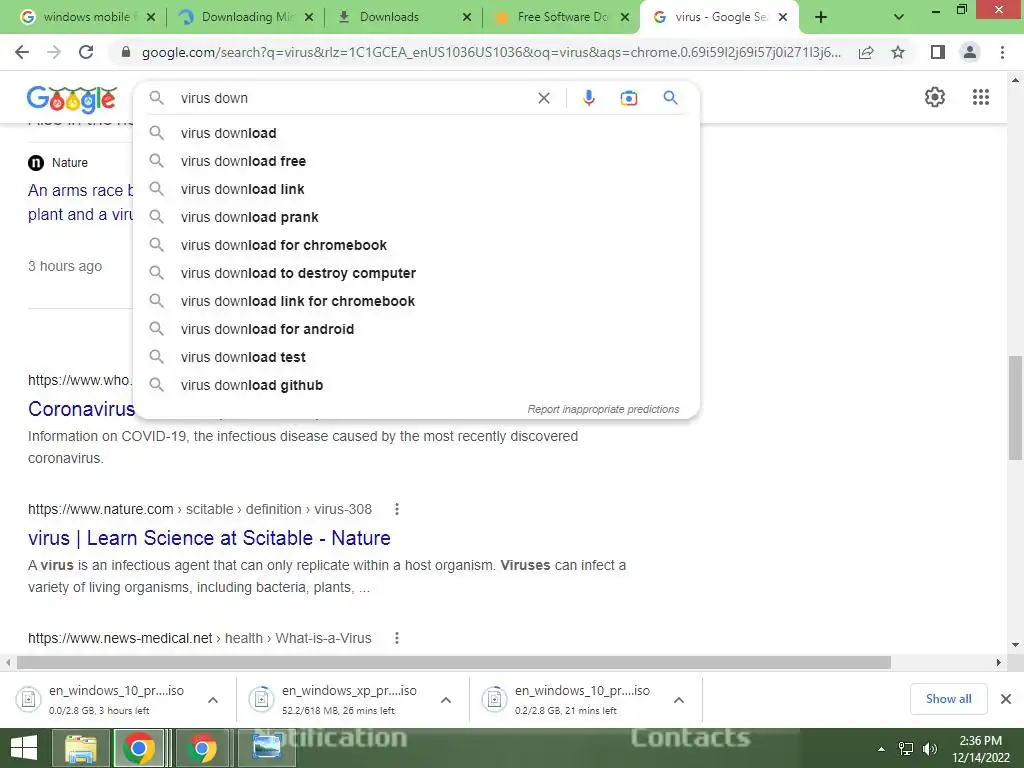Click the scroll right arrow
This screenshot has width=1024, height=768.
click(x=999, y=662)
